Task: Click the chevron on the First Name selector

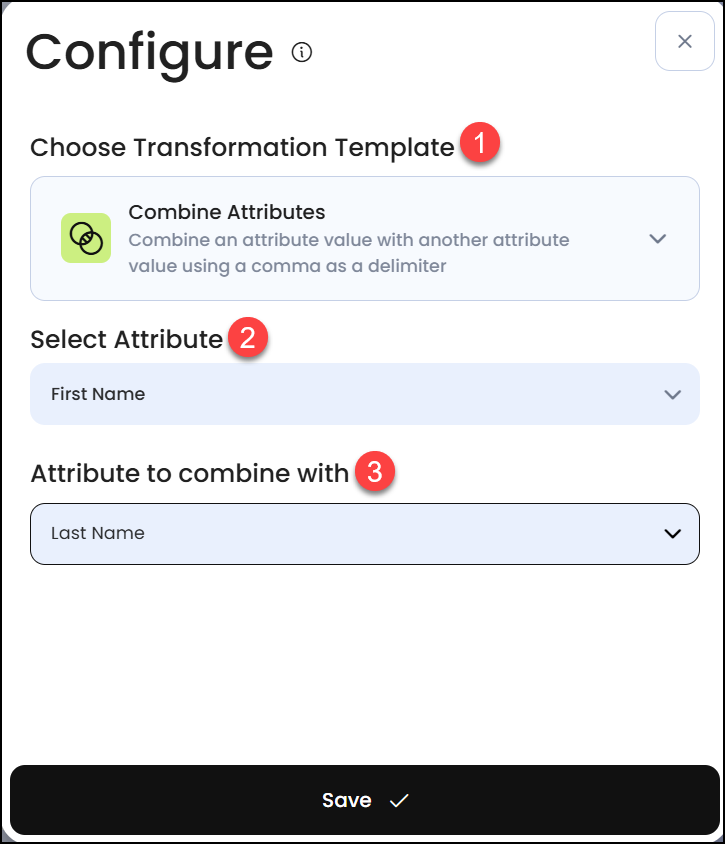Action: coord(673,394)
